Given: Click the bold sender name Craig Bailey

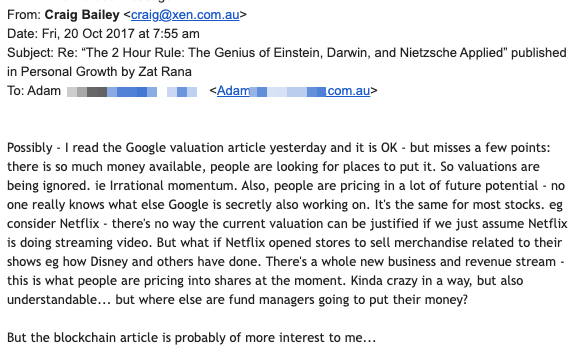Looking at the screenshot, I should coord(82,15).
